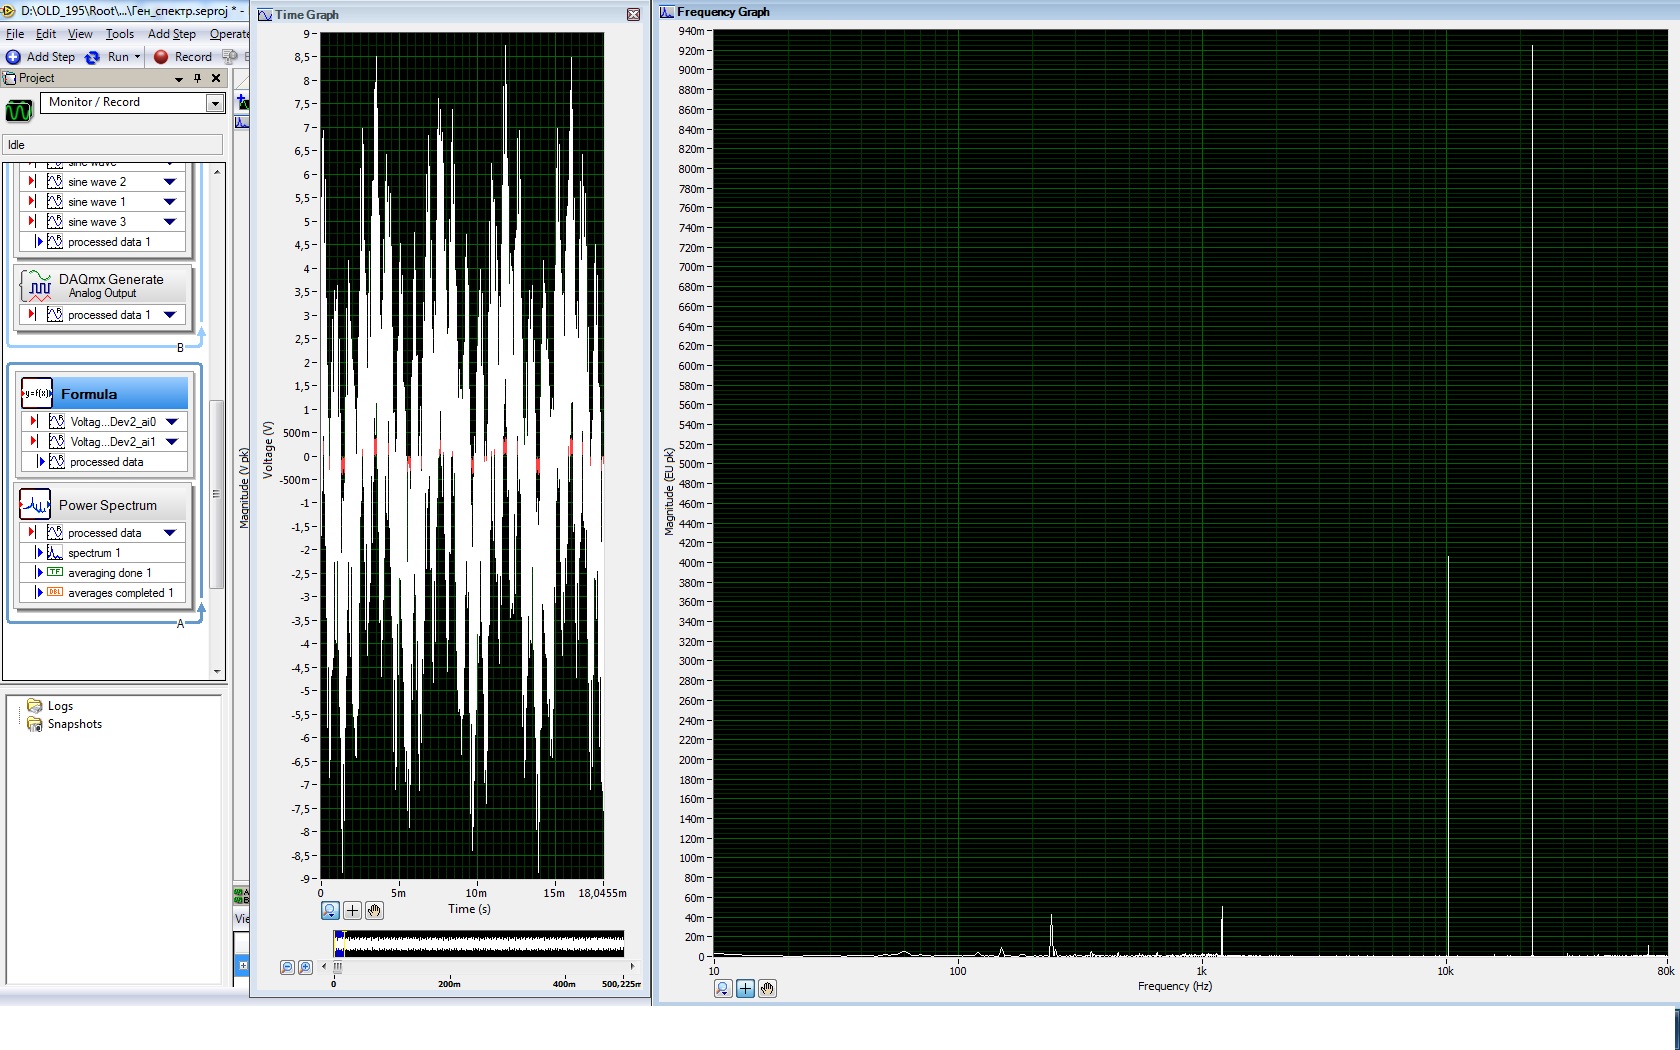Open the sine wave 2 input dropdown
Viewport: 1680px width, 1050px height.
click(170, 182)
